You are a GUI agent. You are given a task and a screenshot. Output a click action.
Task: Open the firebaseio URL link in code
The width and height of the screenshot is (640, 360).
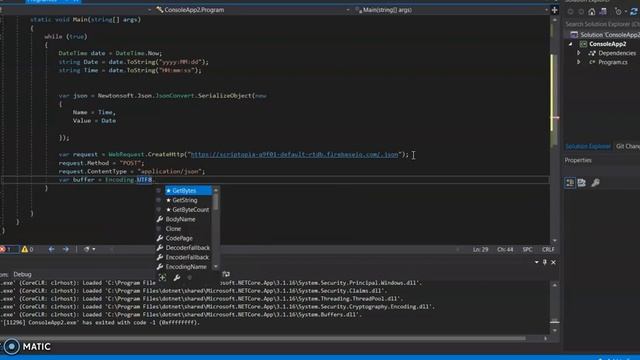pyautogui.click(x=294, y=154)
